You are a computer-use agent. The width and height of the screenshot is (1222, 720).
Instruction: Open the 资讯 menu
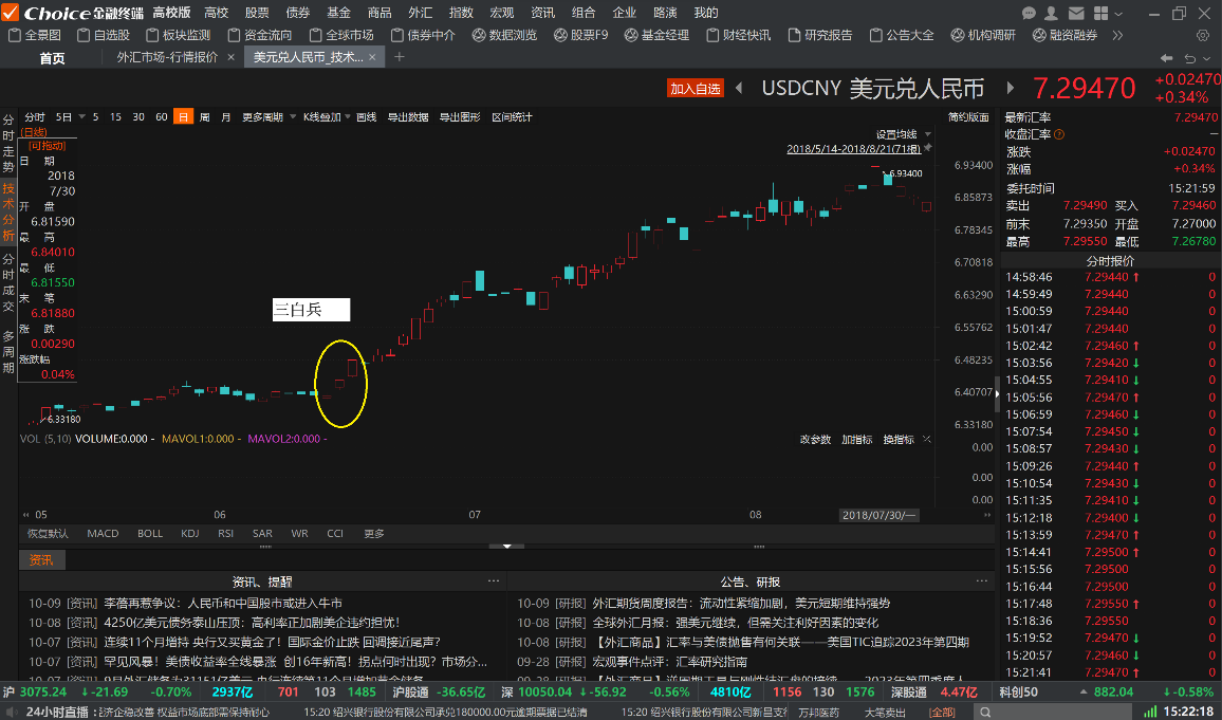tap(542, 13)
